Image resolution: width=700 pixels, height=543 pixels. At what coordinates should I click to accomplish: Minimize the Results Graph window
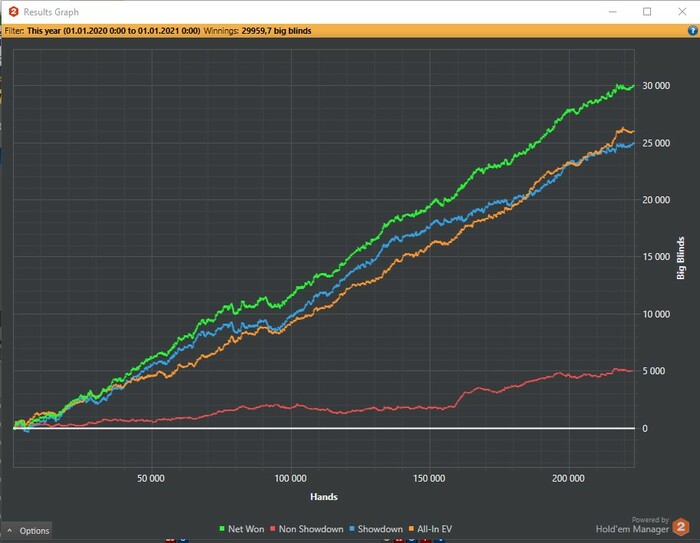(x=612, y=12)
